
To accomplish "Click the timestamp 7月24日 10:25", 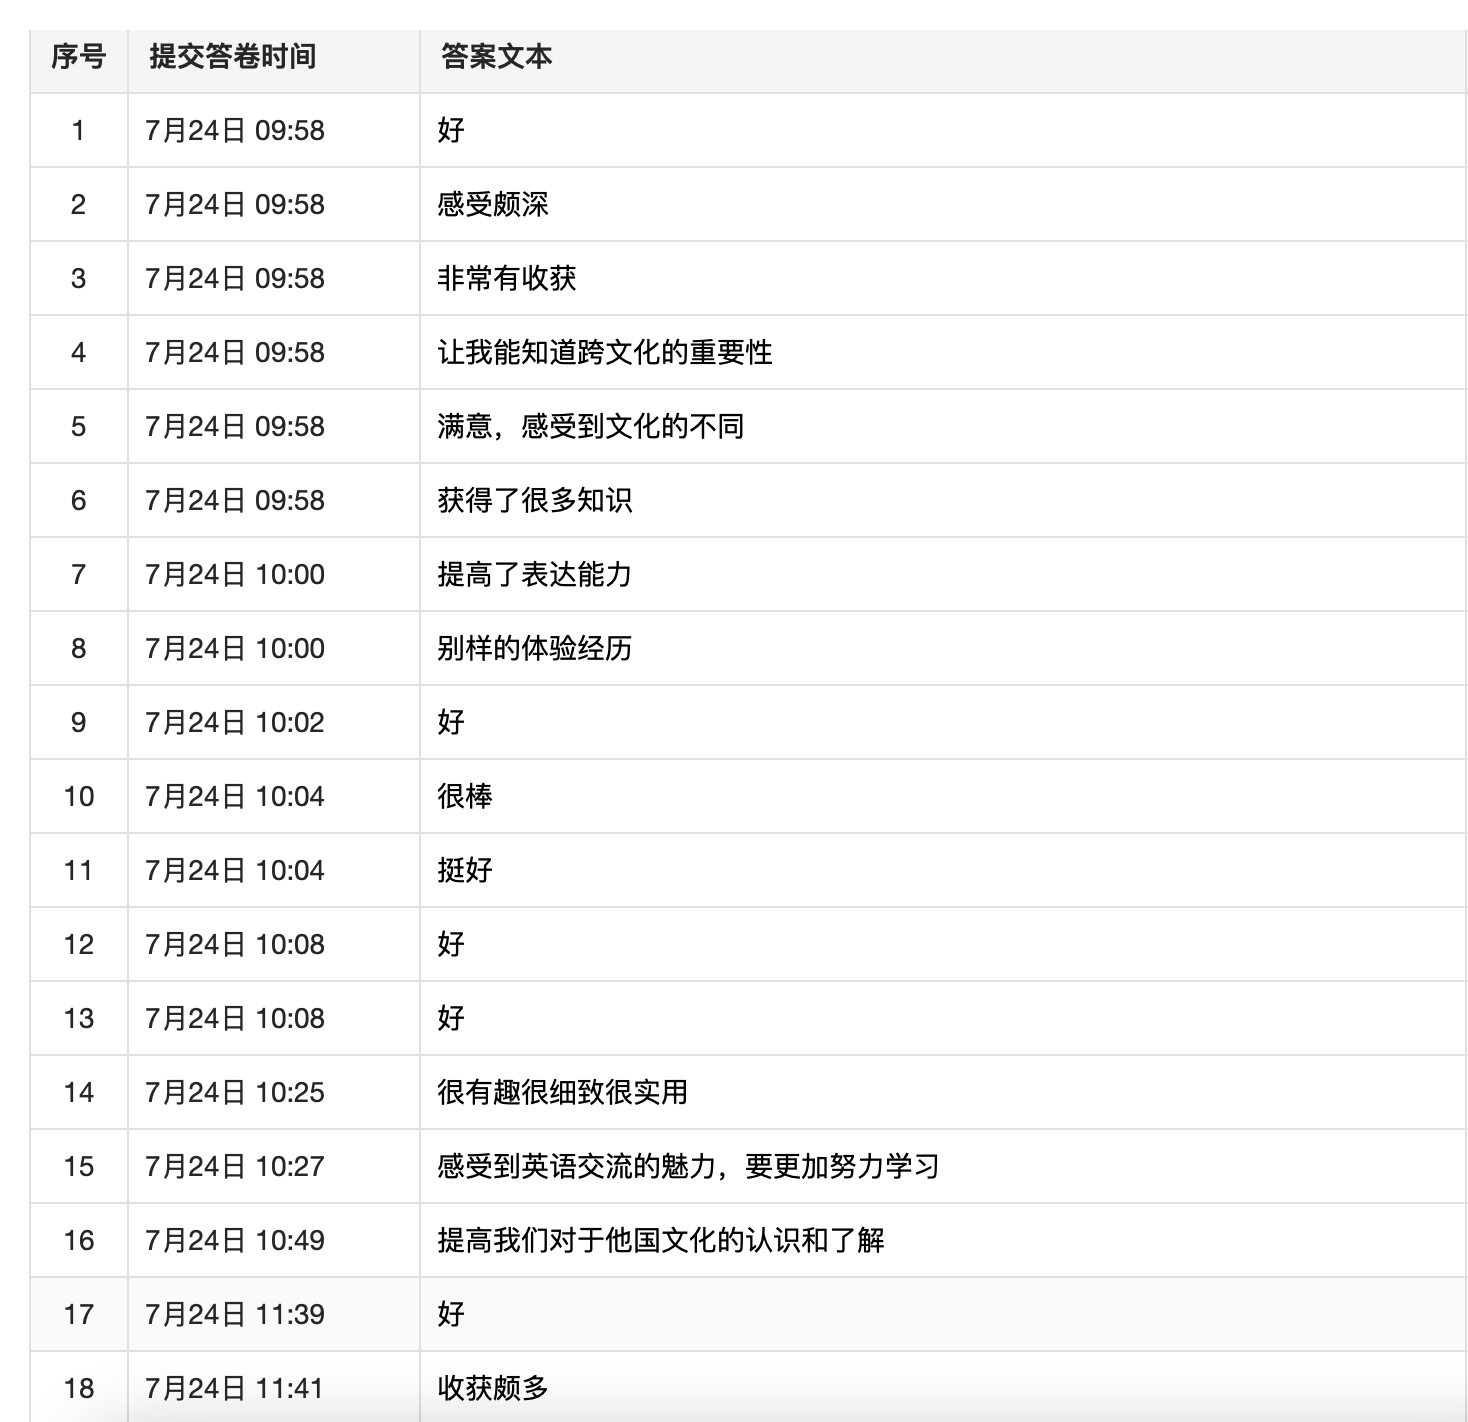I will 235,1093.
